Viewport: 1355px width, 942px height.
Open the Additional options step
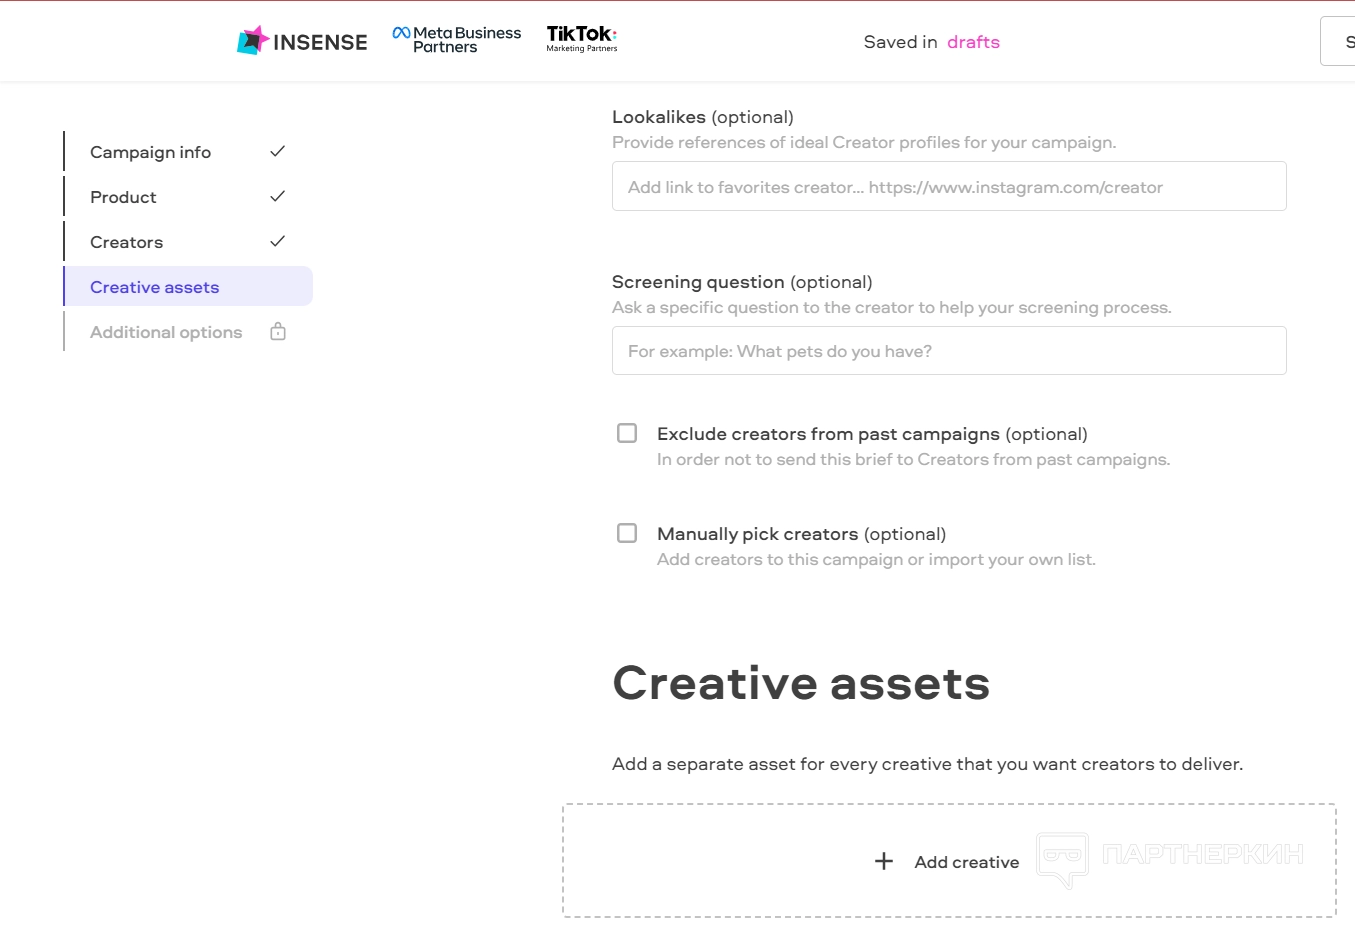(x=166, y=332)
